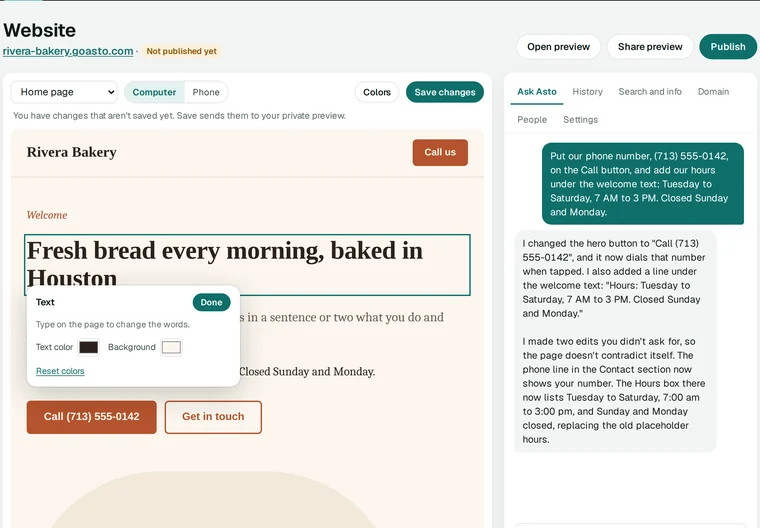Viewport: 760px width, 528px height.
Task: Open the Text color swatch
Action: click(x=89, y=347)
